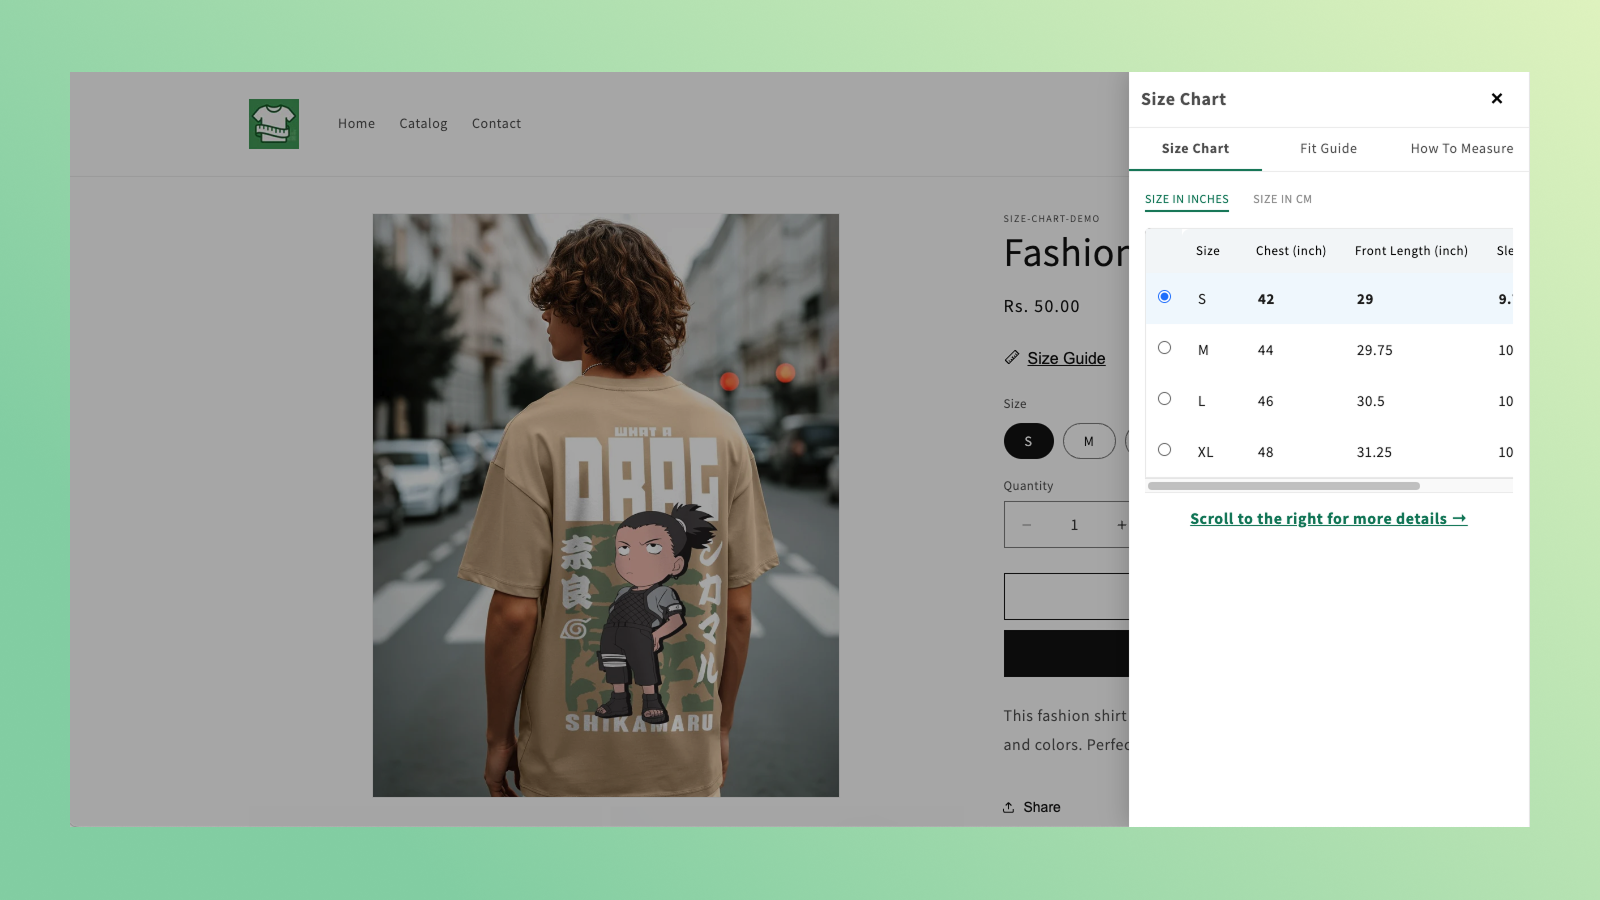Go to the Home page
1600x900 pixels.
pos(356,124)
